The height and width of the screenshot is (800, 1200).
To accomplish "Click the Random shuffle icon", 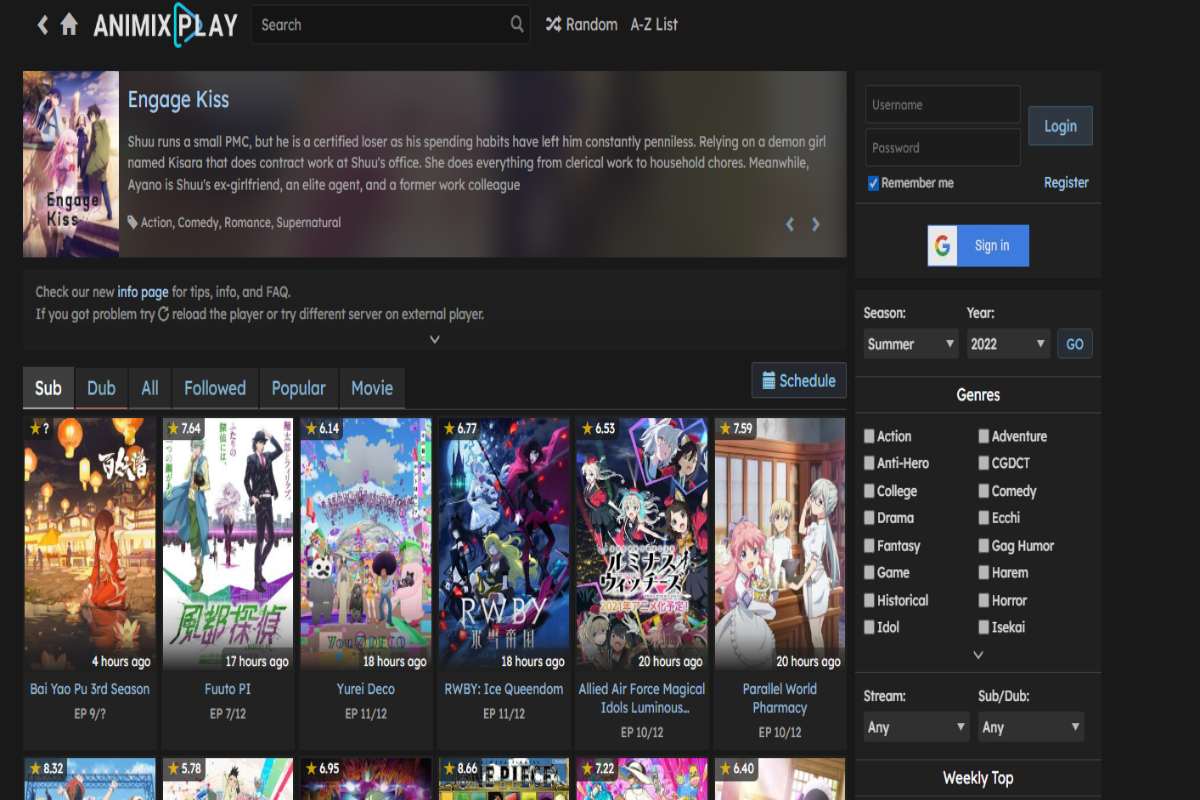I will (x=553, y=24).
